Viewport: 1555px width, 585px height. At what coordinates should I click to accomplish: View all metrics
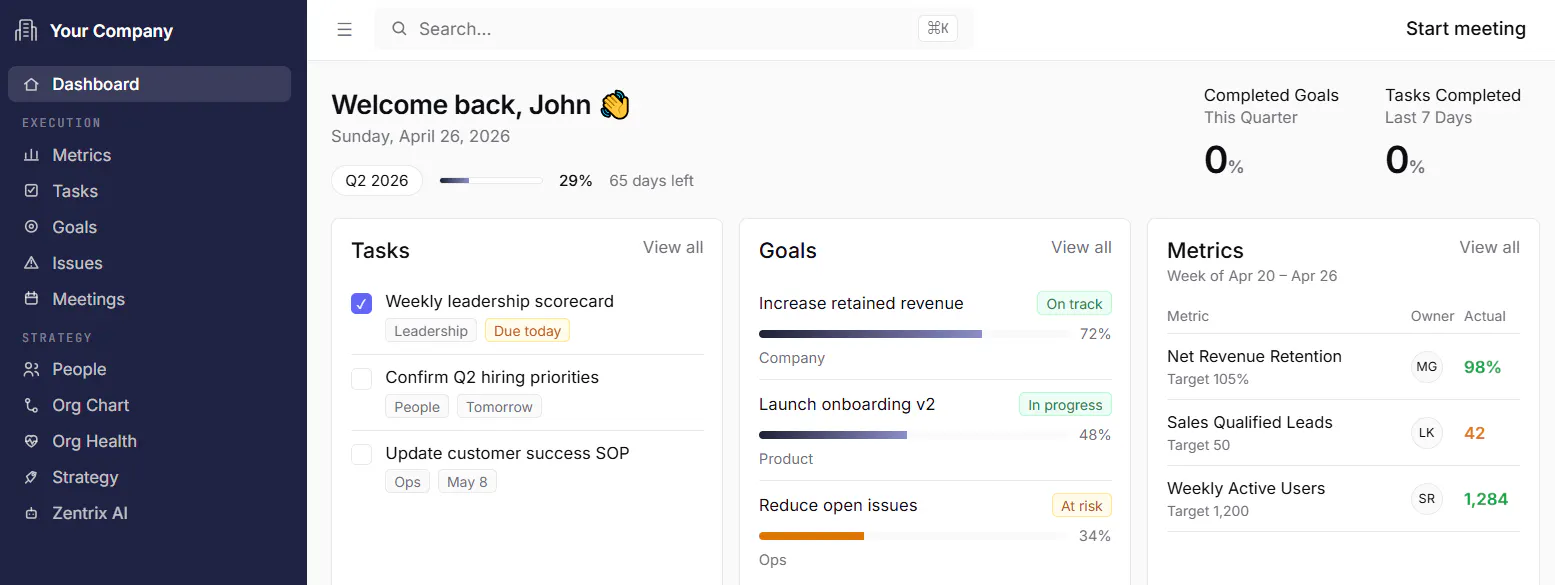(1489, 247)
